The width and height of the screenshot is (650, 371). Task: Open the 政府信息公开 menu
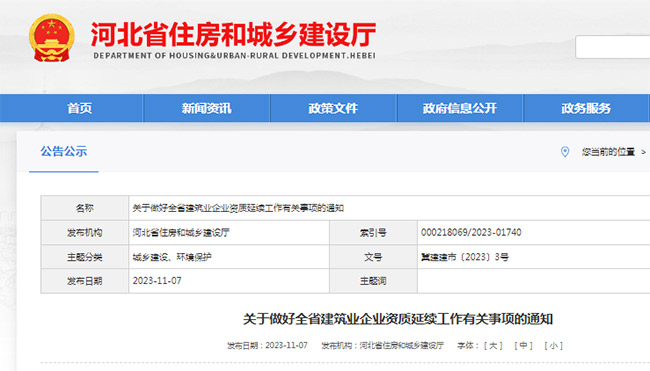[x=459, y=108]
